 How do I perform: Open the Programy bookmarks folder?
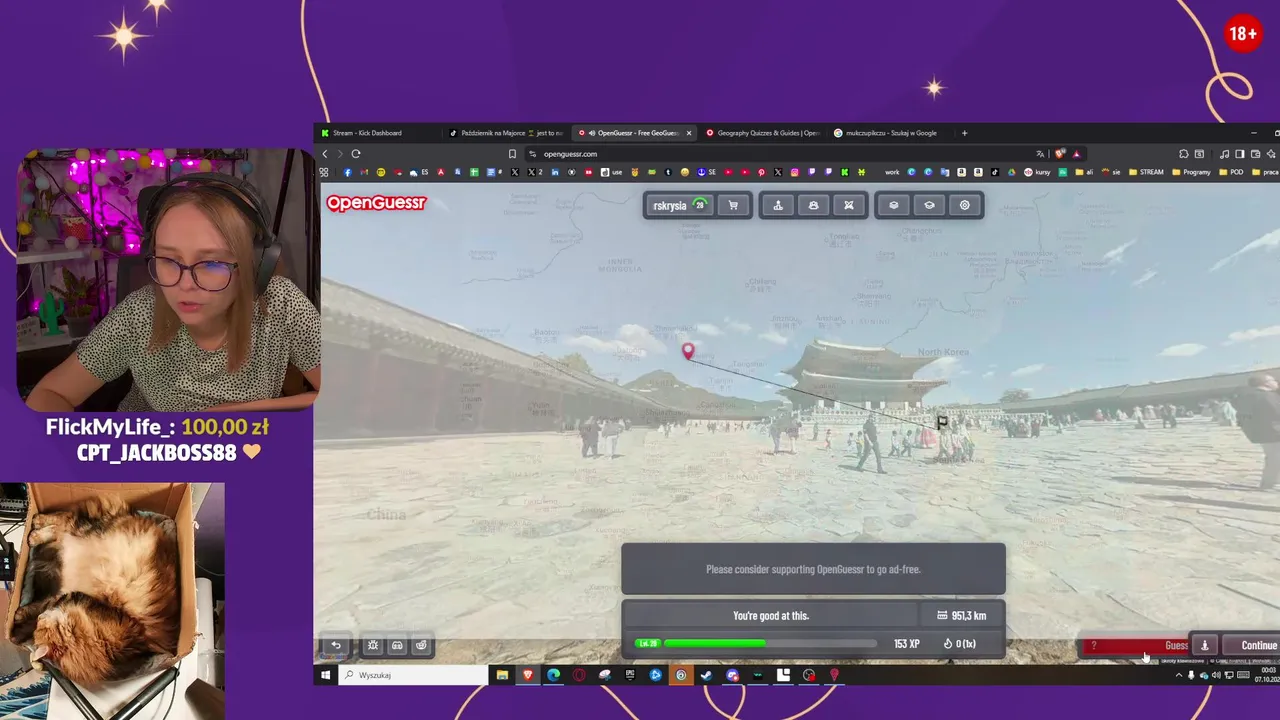tap(1190, 172)
